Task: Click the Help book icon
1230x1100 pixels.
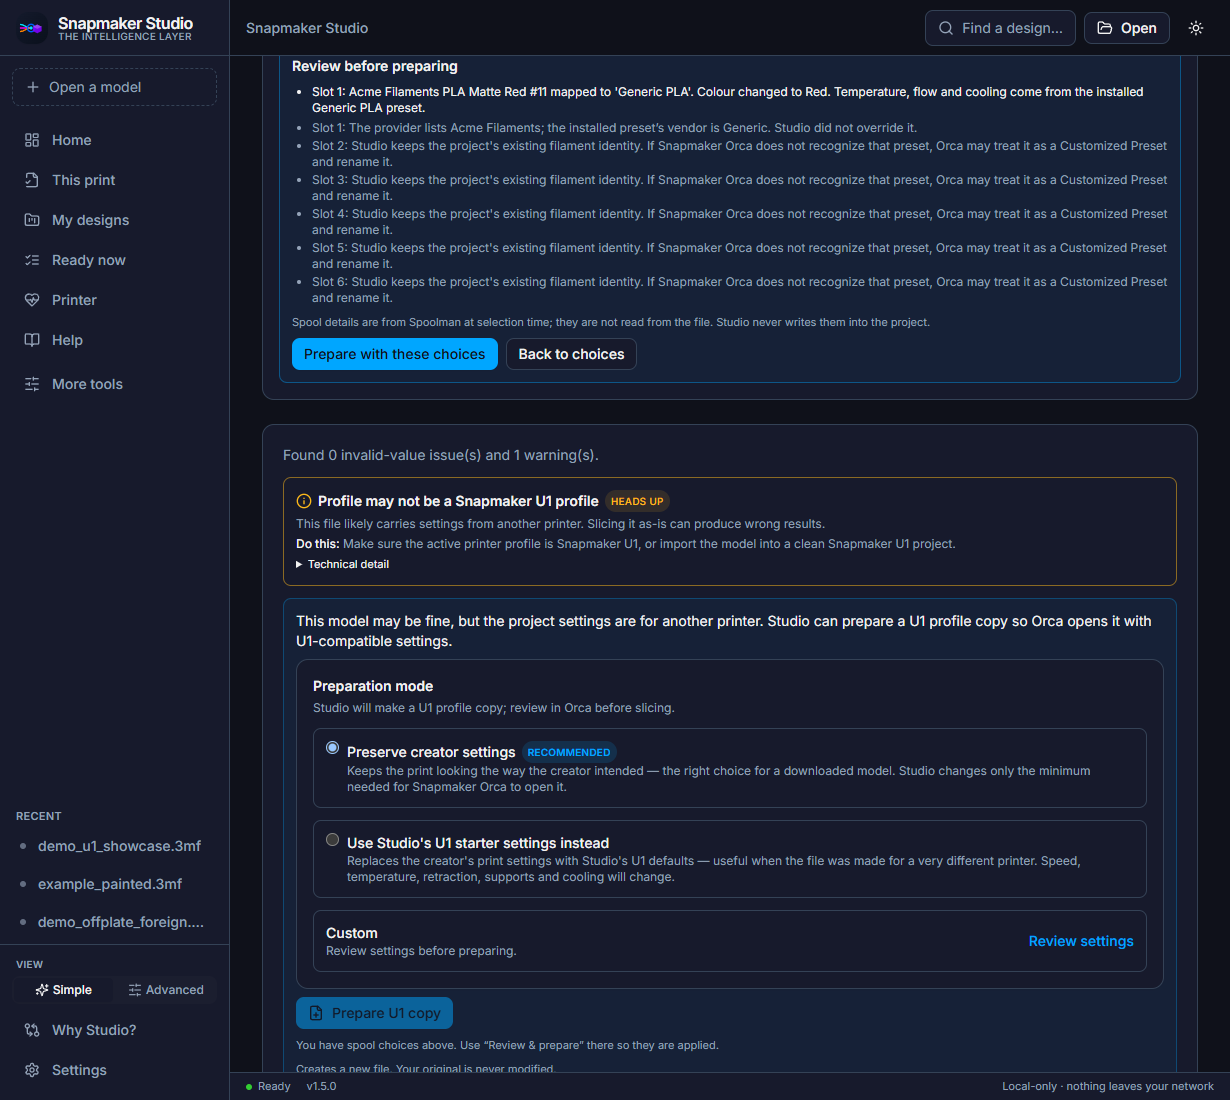Action: click(x=32, y=340)
